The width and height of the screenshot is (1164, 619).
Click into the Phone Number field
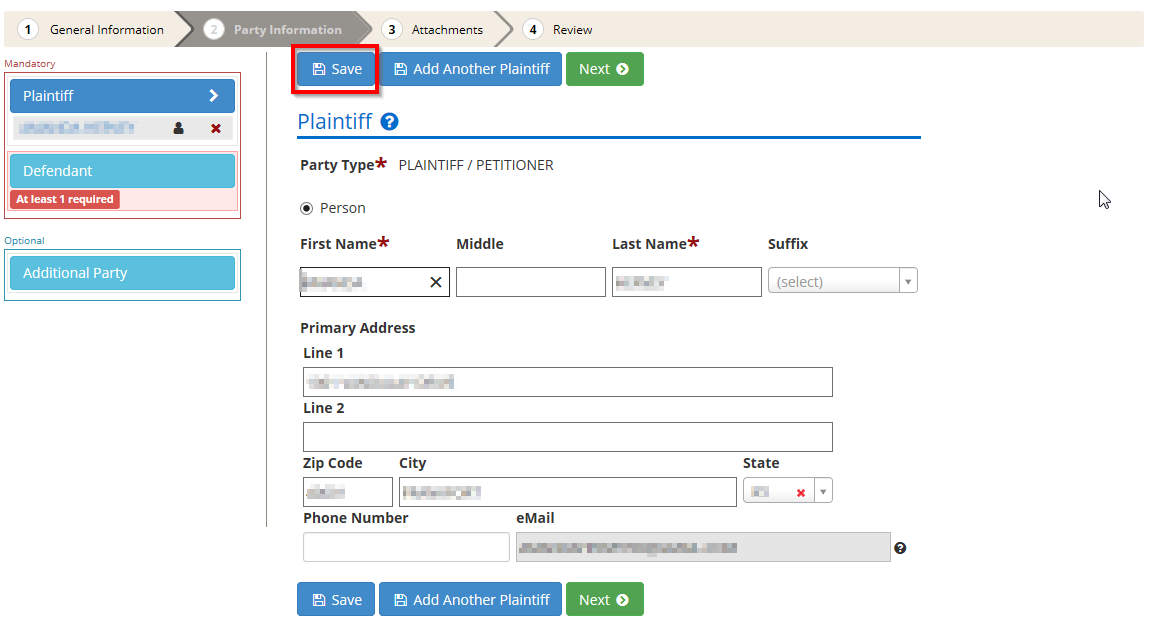coord(406,547)
